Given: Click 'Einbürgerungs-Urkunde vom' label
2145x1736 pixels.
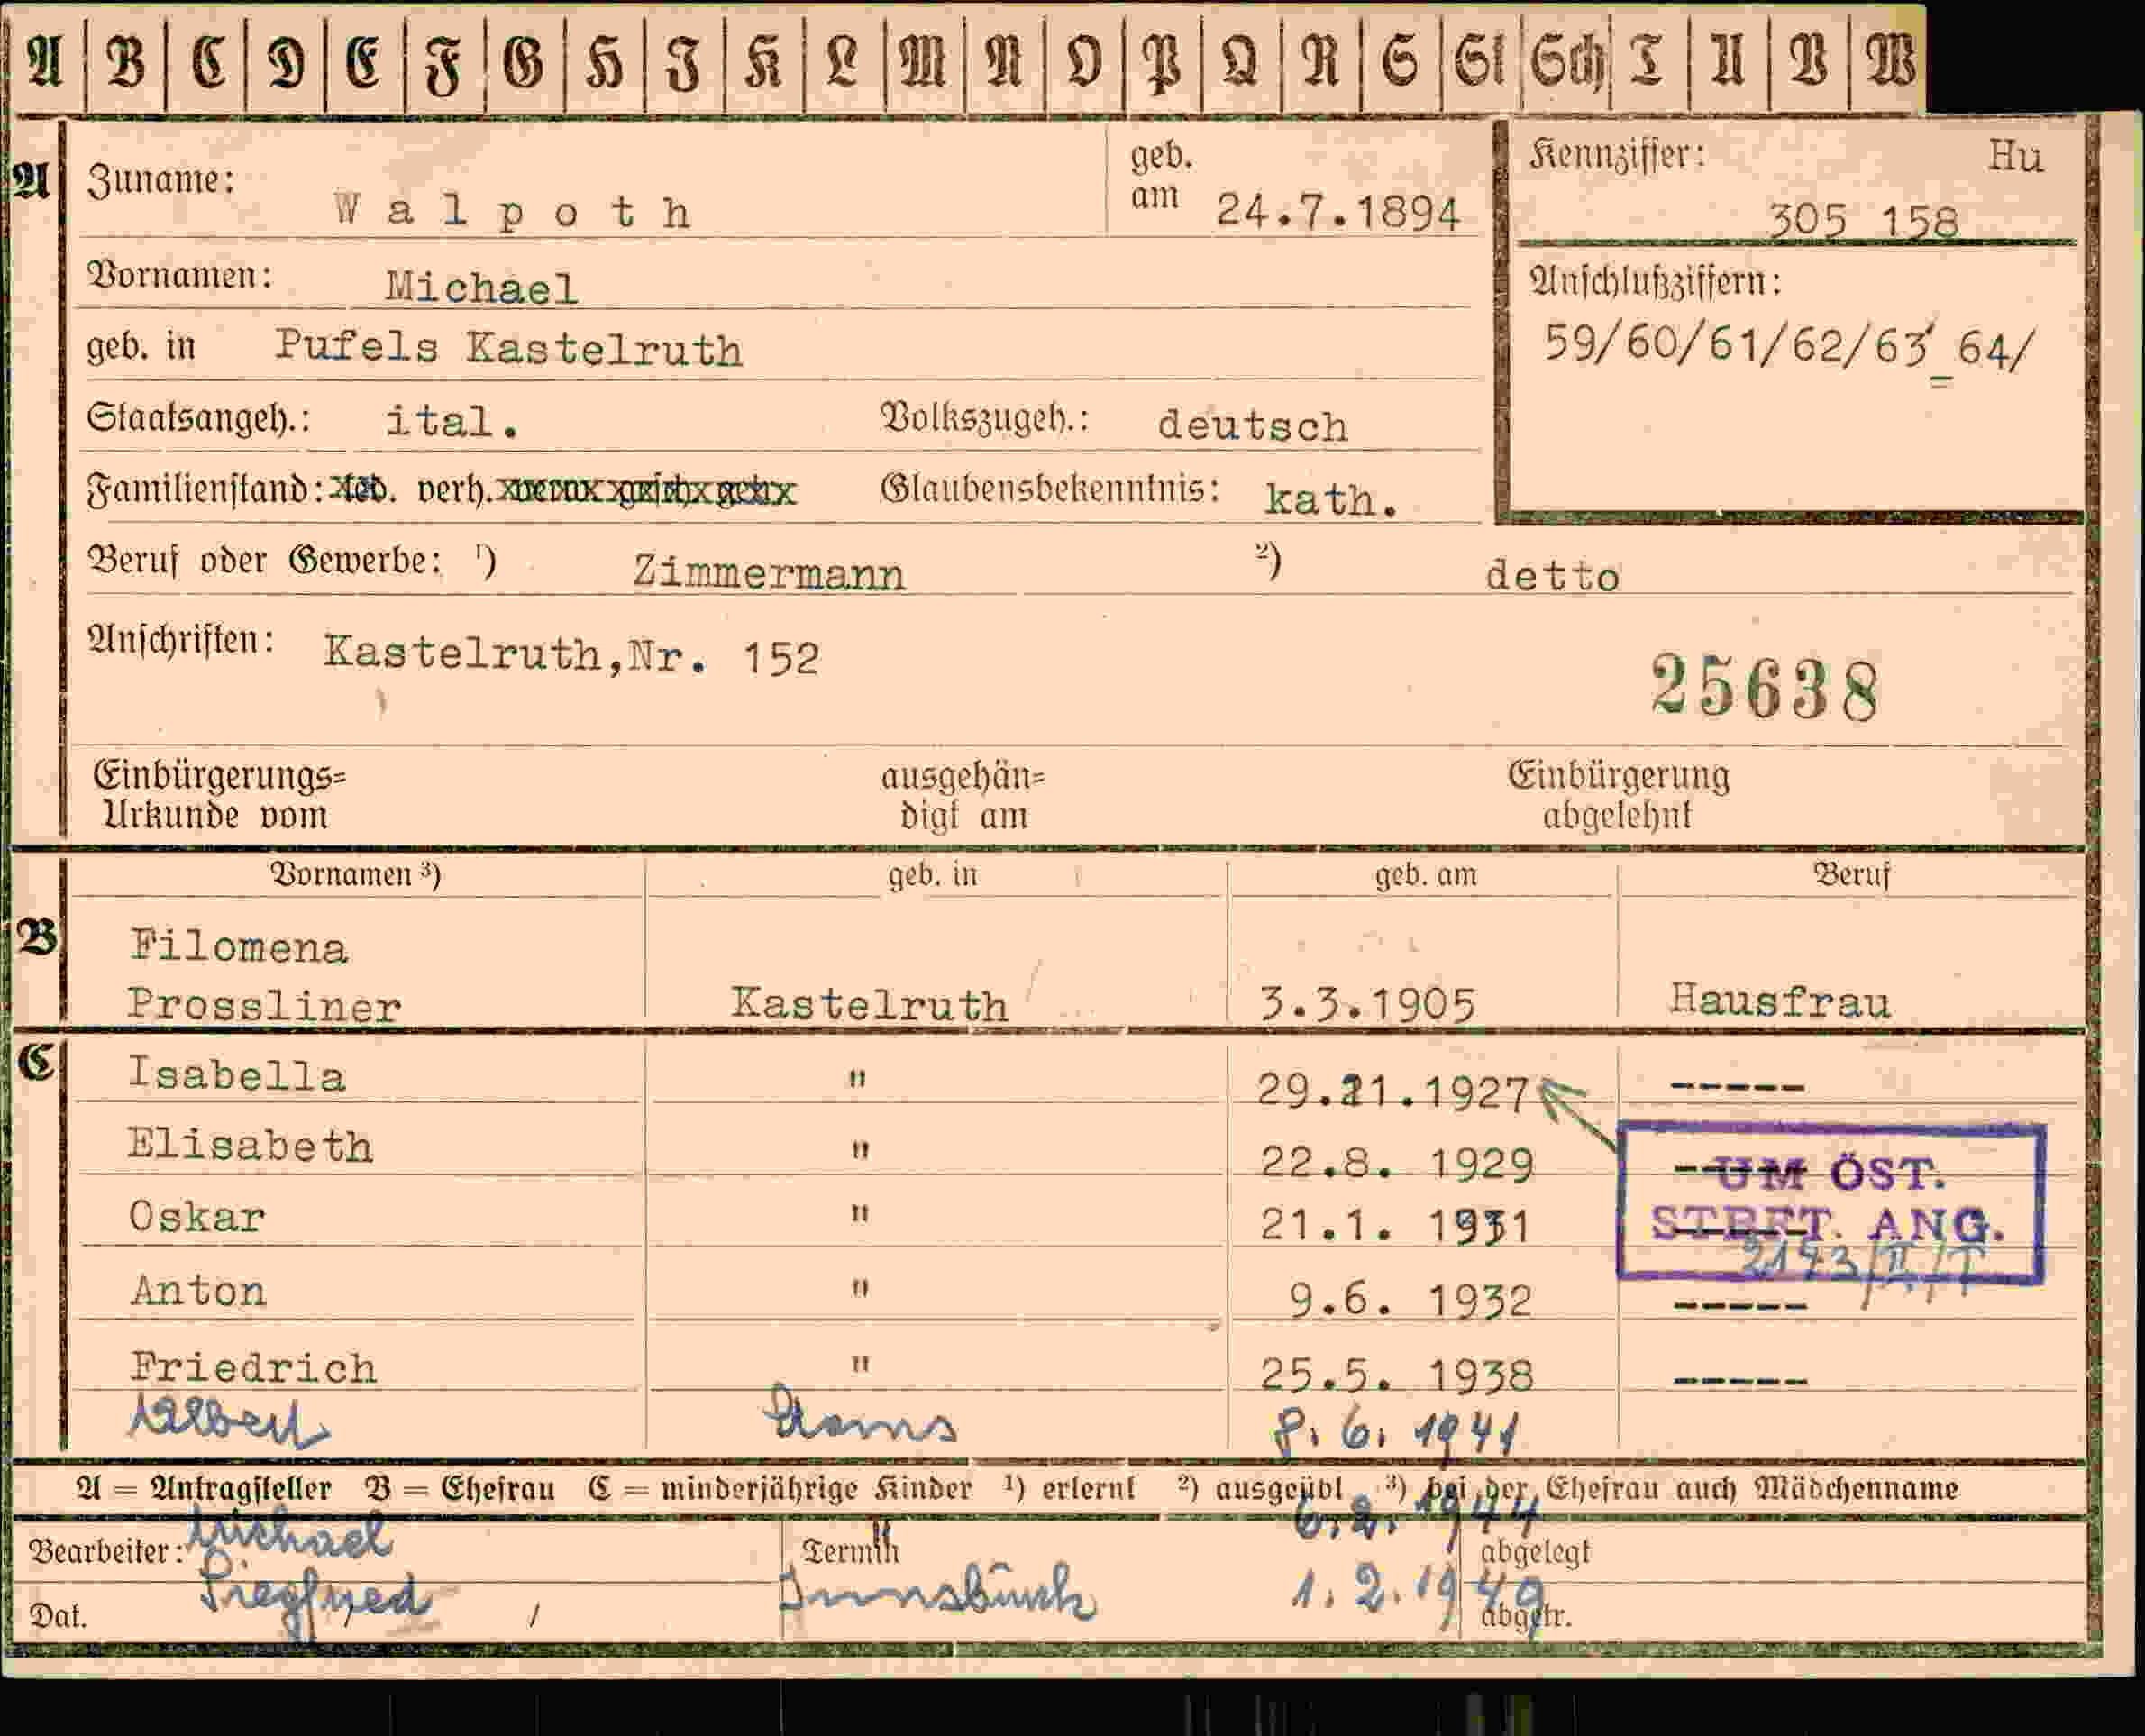Looking at the screenshot, I should [219, 795].
